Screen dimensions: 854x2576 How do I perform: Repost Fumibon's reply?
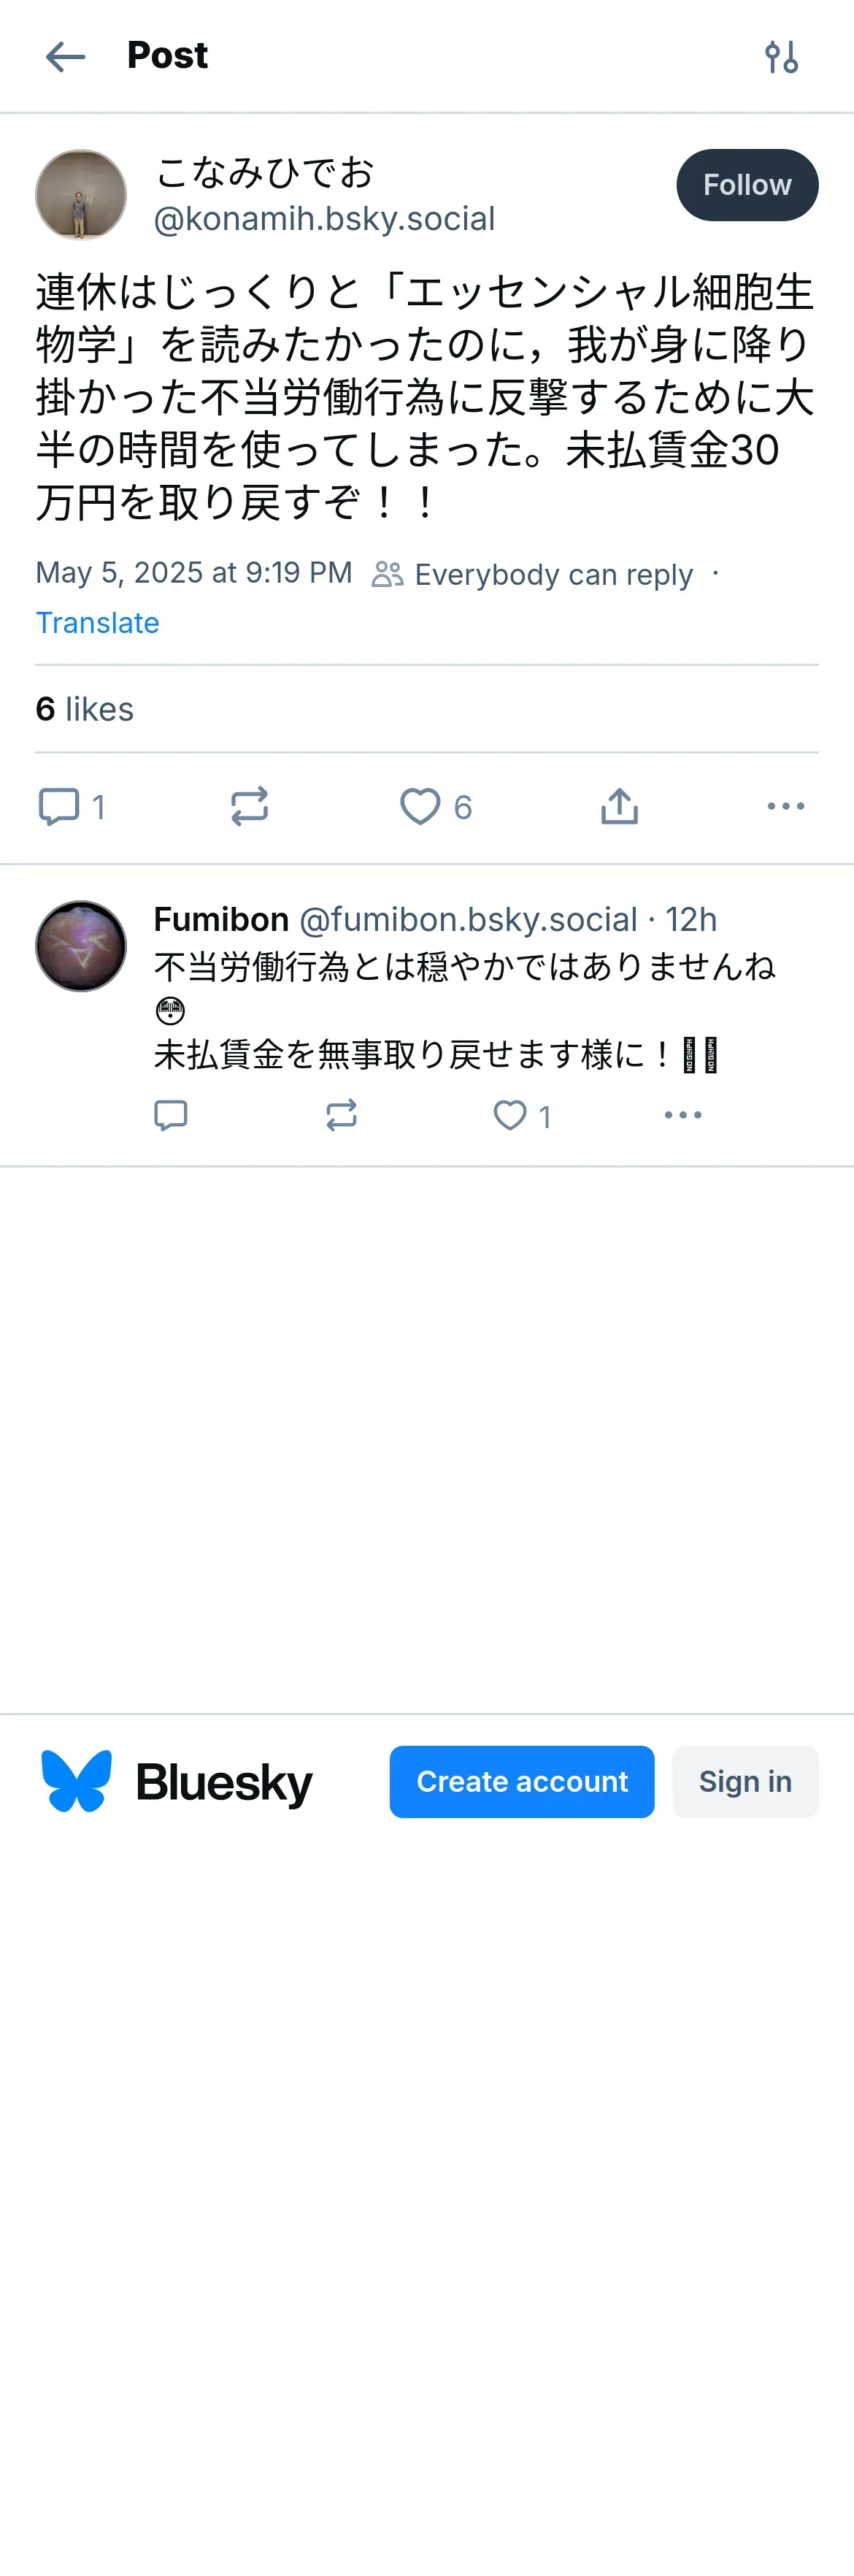point(341,1115)
